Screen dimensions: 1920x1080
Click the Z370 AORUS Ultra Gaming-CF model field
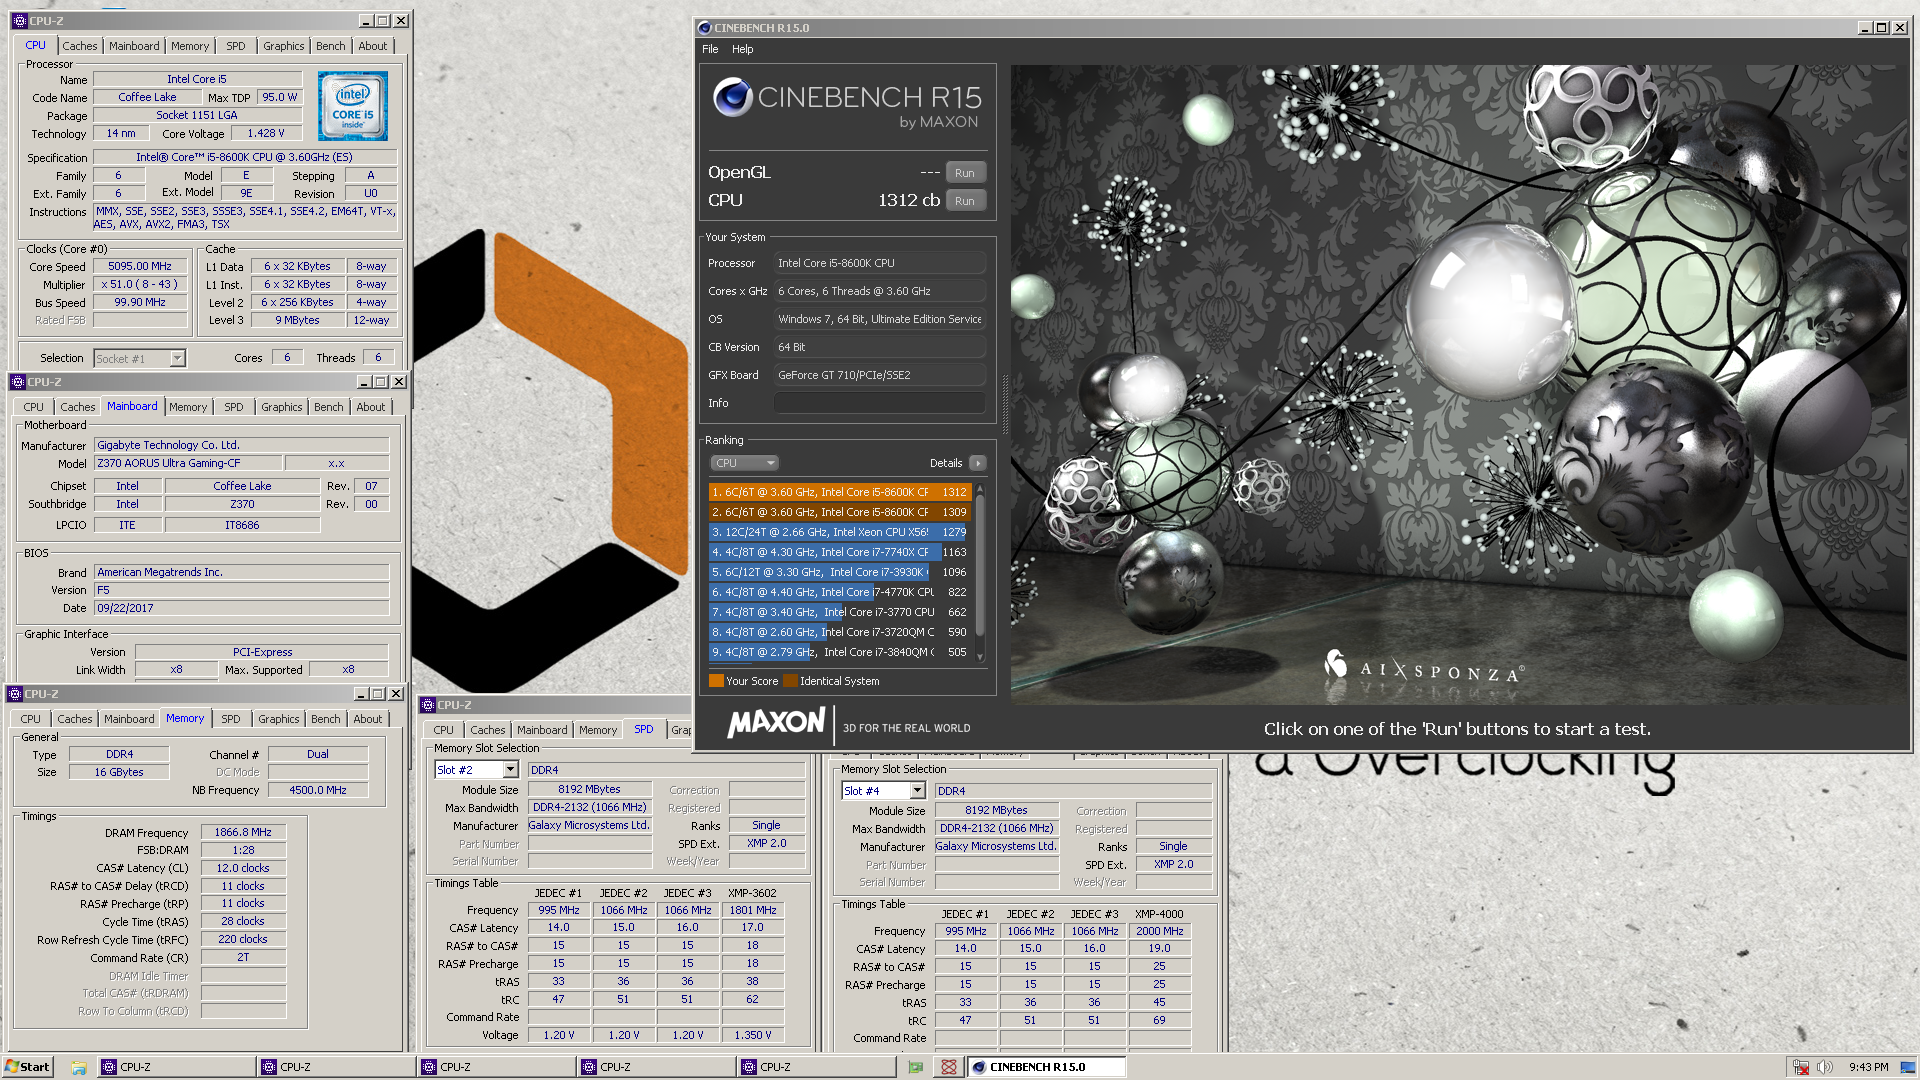(x=188, y=463)
